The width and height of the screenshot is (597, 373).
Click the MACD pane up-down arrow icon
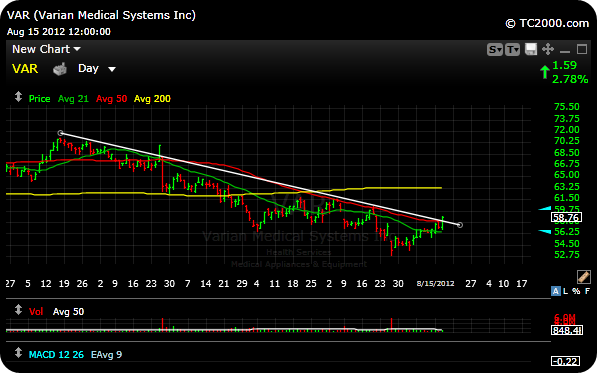click(x=18, y=353)
